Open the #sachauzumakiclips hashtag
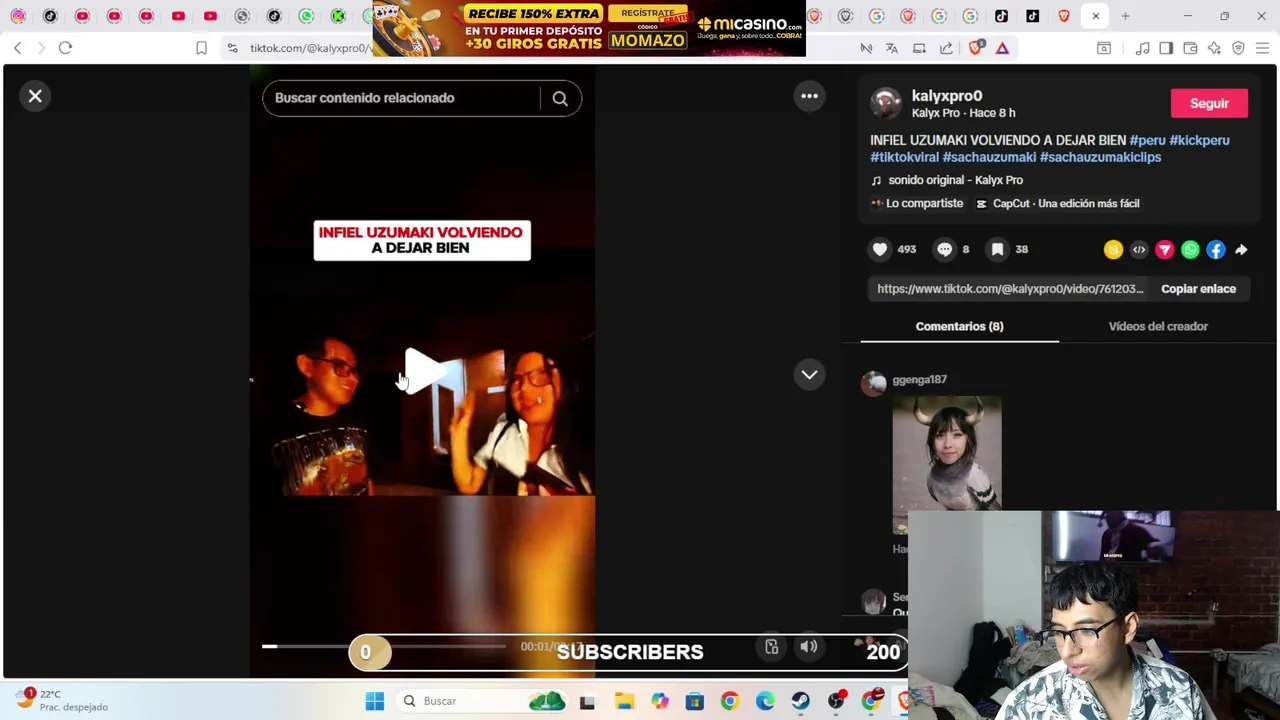 [1100, 157]
